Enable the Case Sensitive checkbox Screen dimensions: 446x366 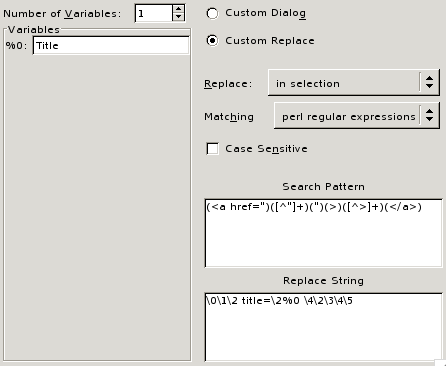(213, 149)
